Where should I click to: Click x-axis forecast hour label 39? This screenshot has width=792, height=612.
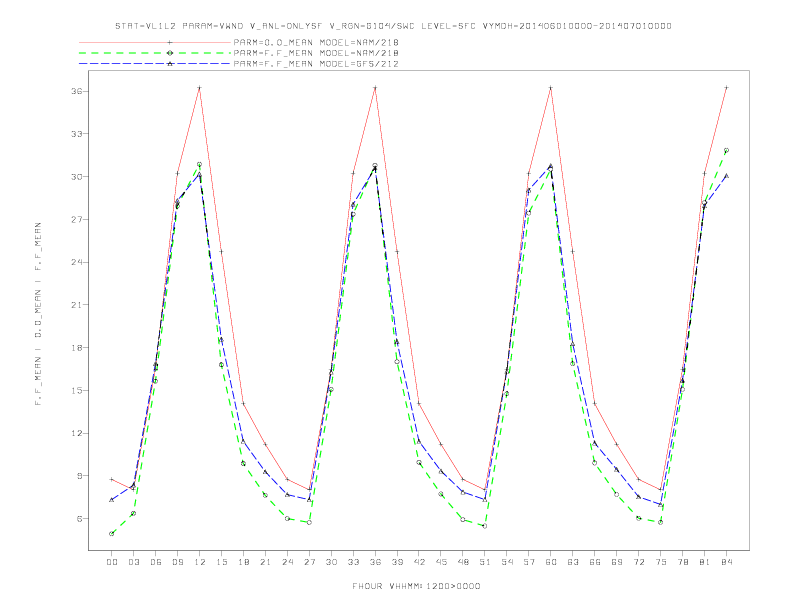click(x=397, y=562)
